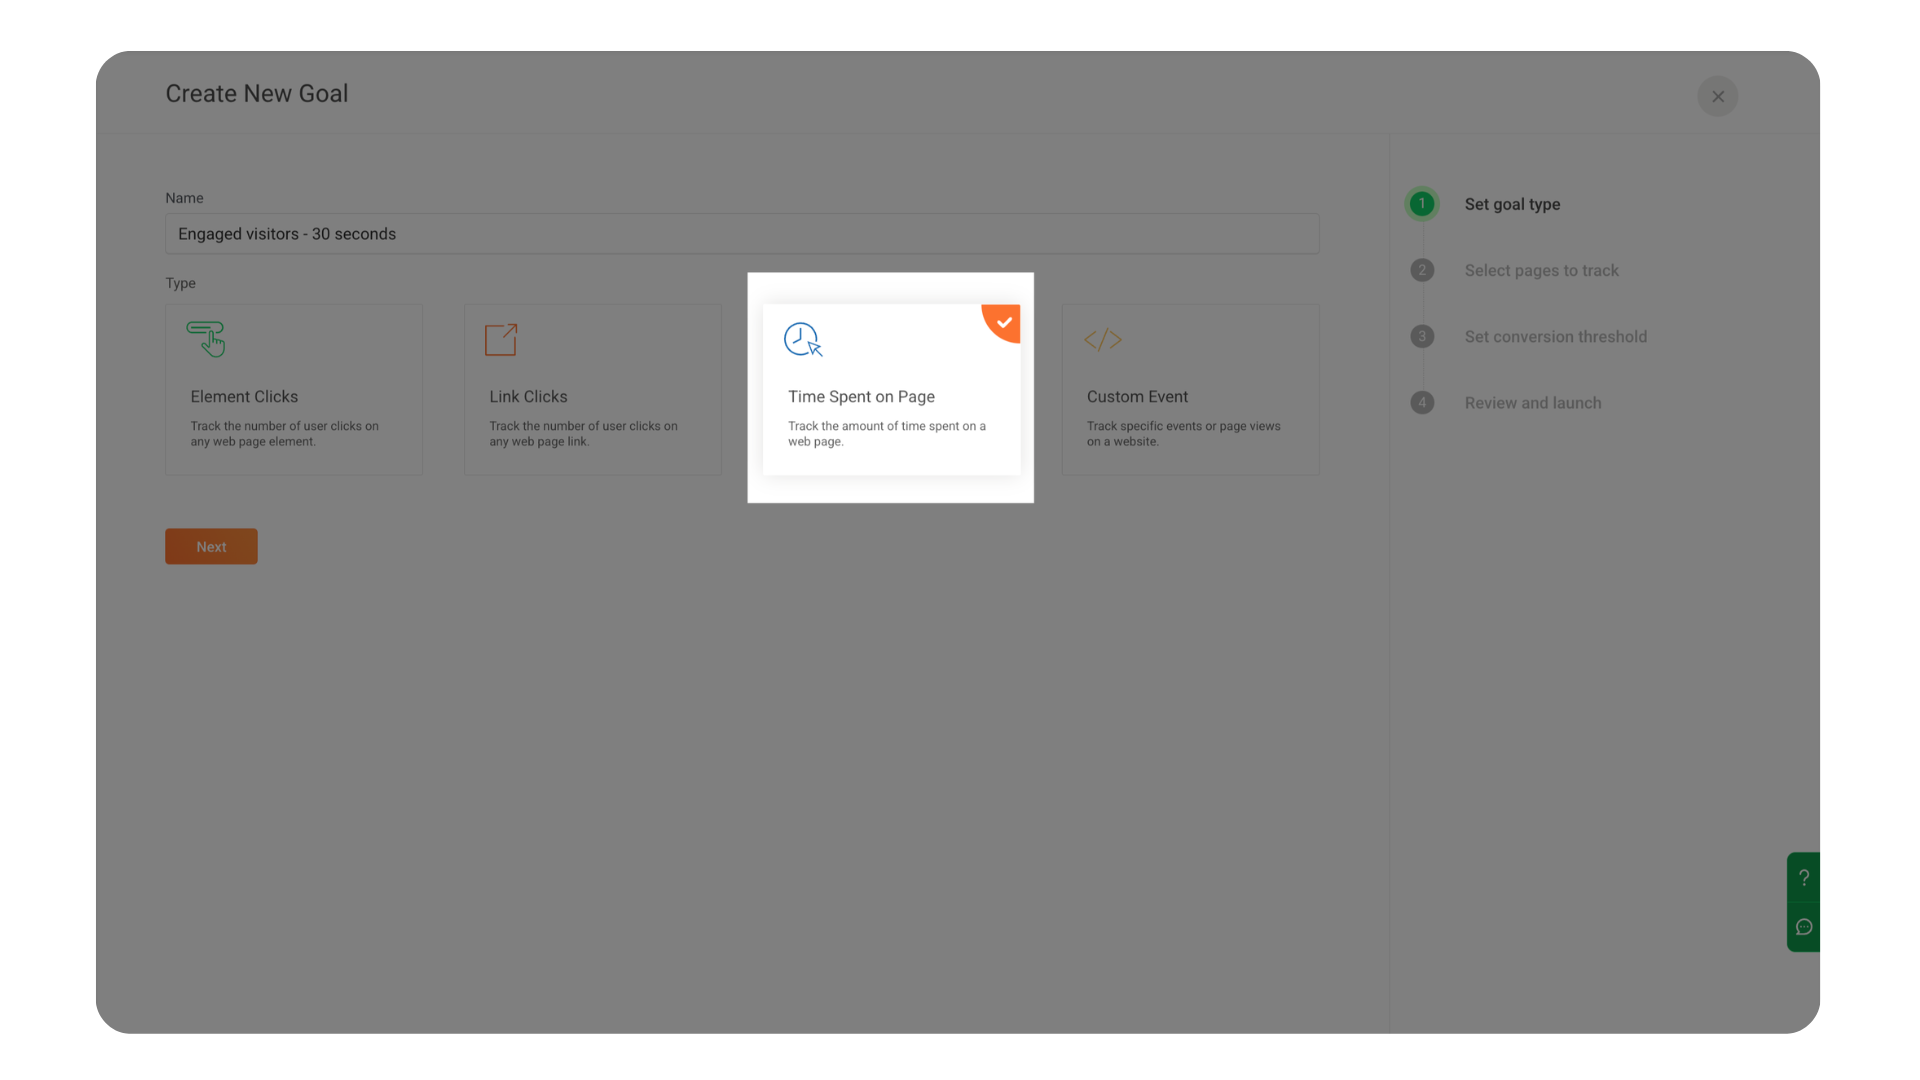Click the Time Spent clock icon

803,339
